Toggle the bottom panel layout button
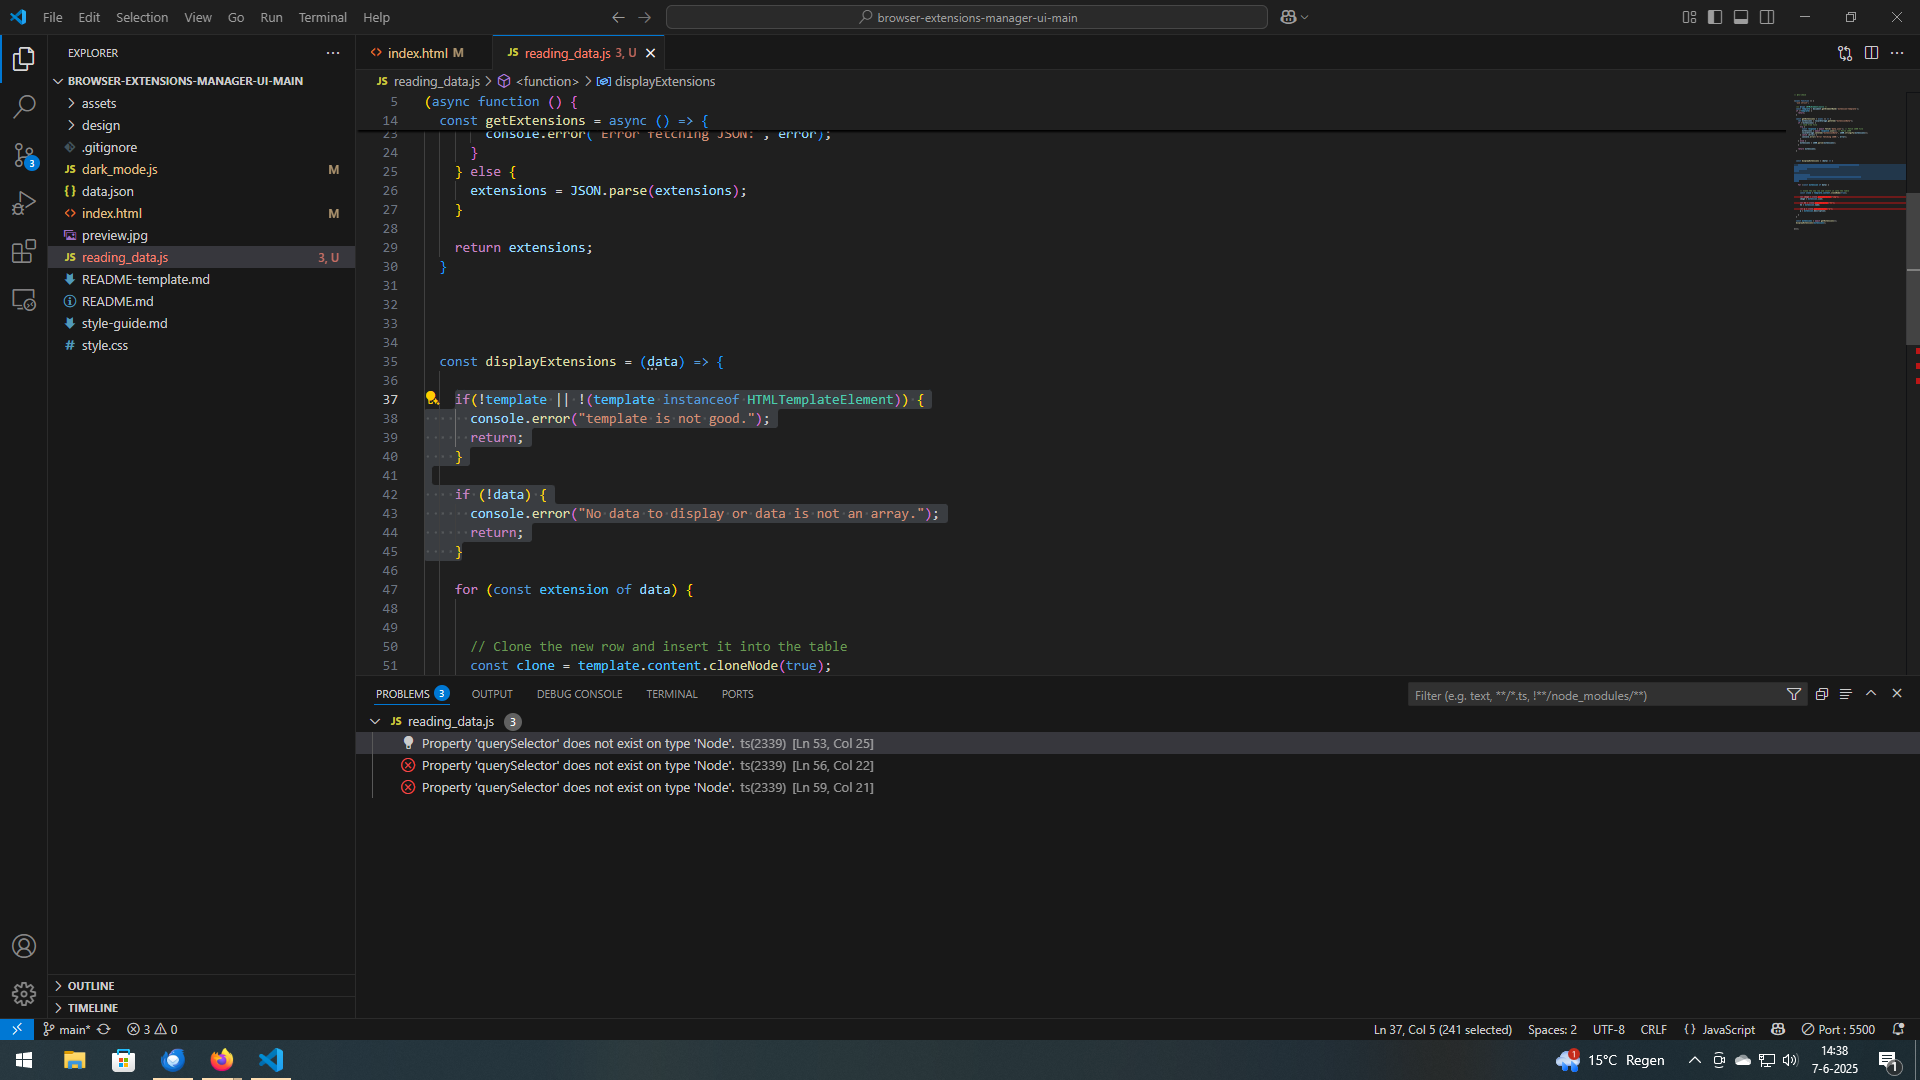Image resolution: width=1920 pixels, height=1080 pixels. tap(1741, 17)
